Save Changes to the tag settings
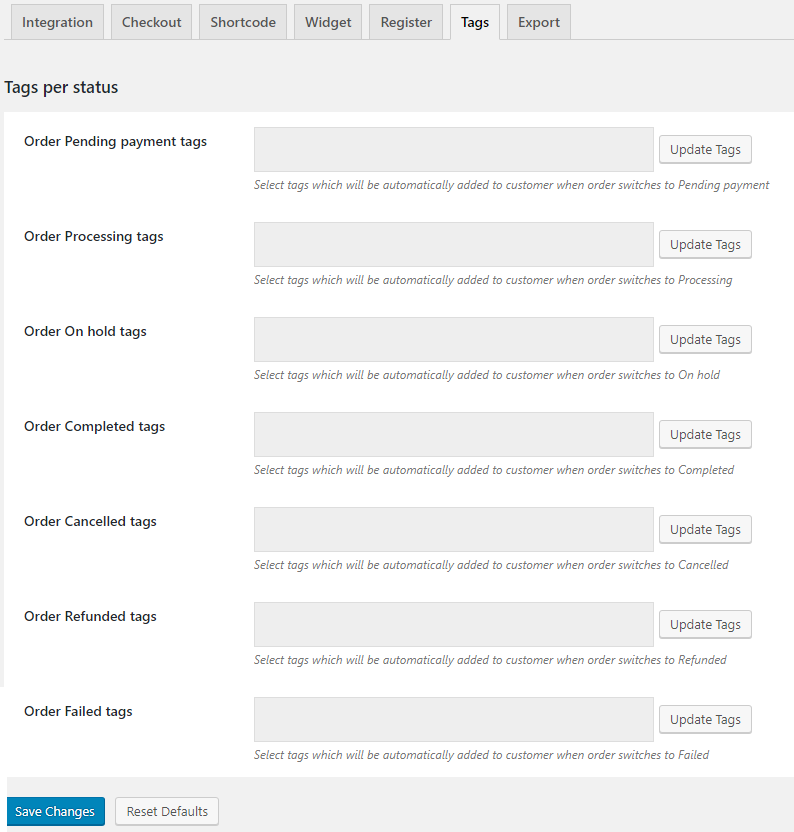 click(55, 811)
